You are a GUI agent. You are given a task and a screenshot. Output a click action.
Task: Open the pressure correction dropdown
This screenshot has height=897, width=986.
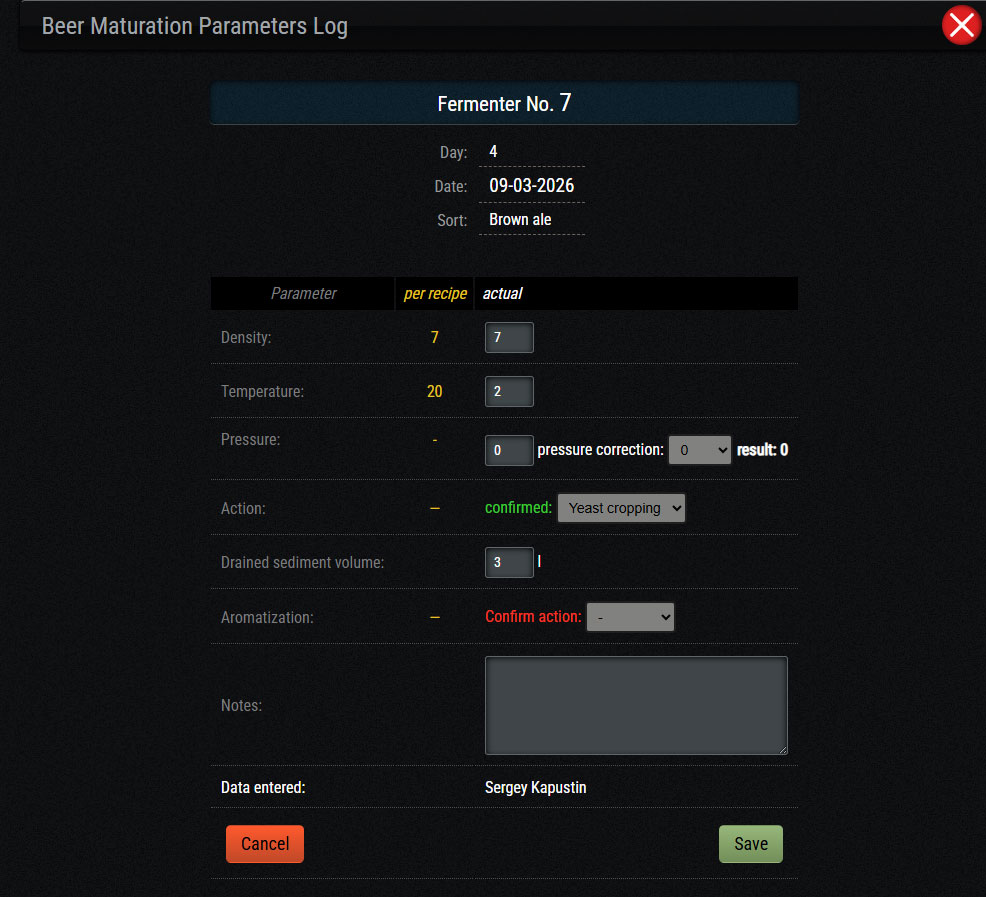point(700,450)
